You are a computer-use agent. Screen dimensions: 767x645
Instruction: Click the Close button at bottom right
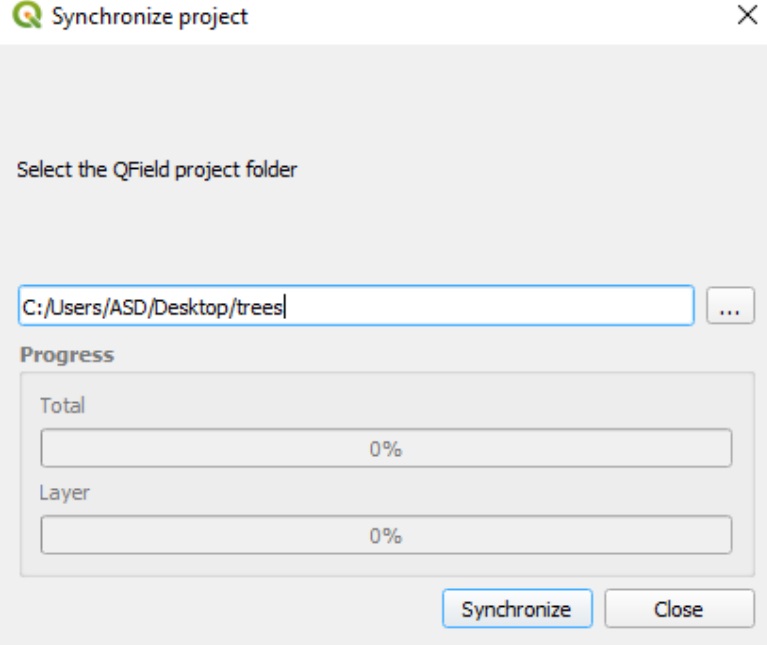pos(678,609)
